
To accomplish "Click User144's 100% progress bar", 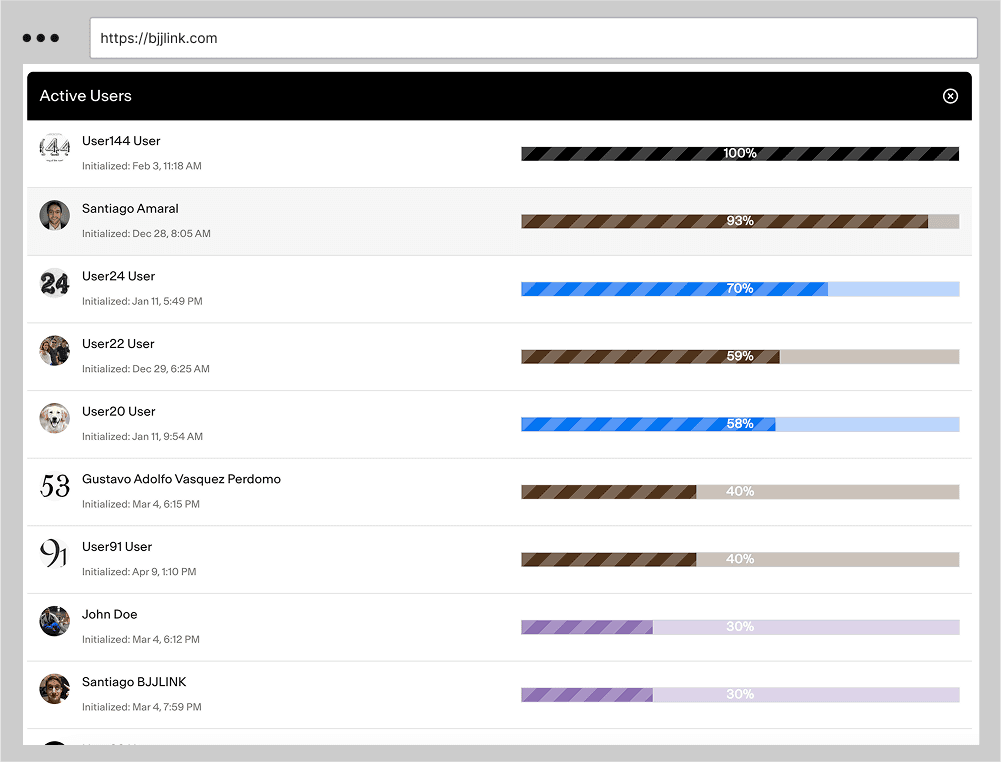I will (739, 153).
